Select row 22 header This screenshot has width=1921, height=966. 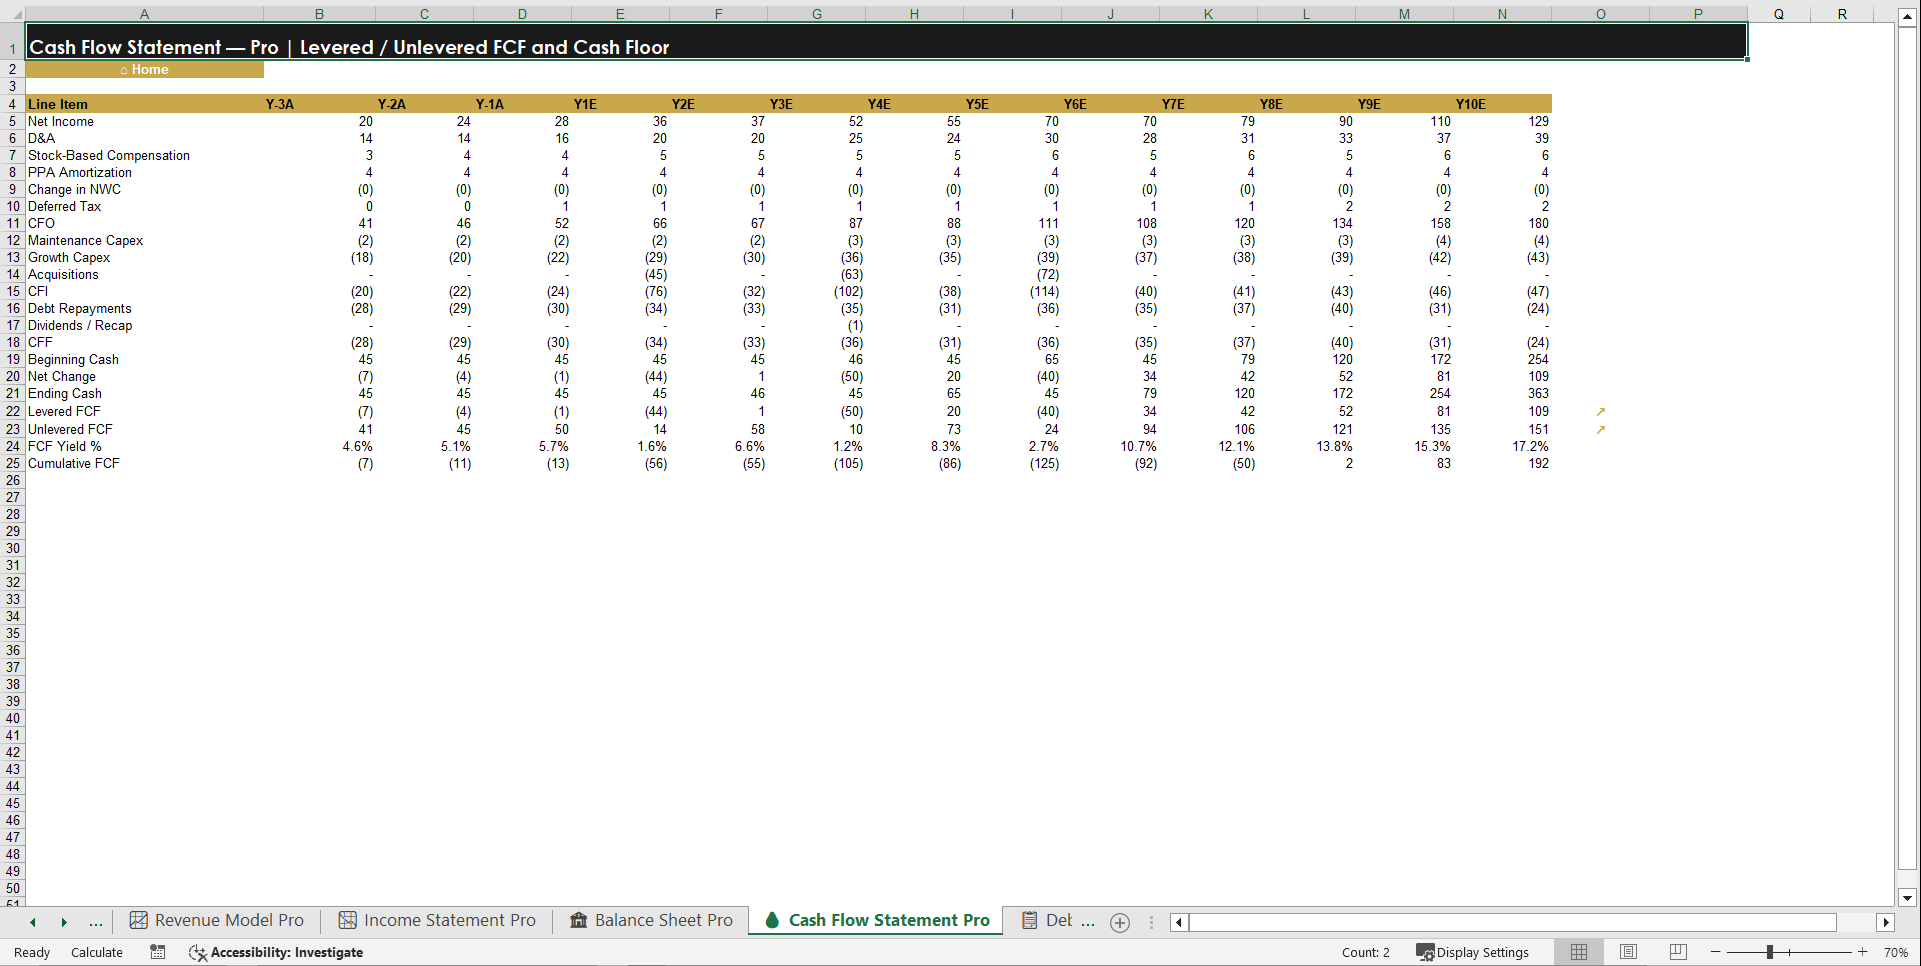pyautogui.click(x=13, y=412)
